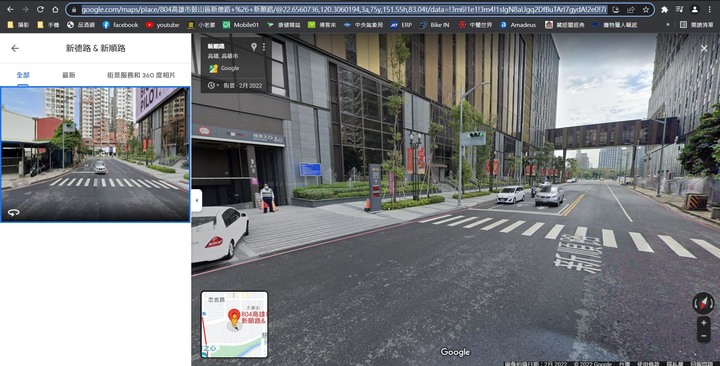Screen dimensions: 720x366
Task: Open the 博客來 bookmark
Action: click(322, 25)
